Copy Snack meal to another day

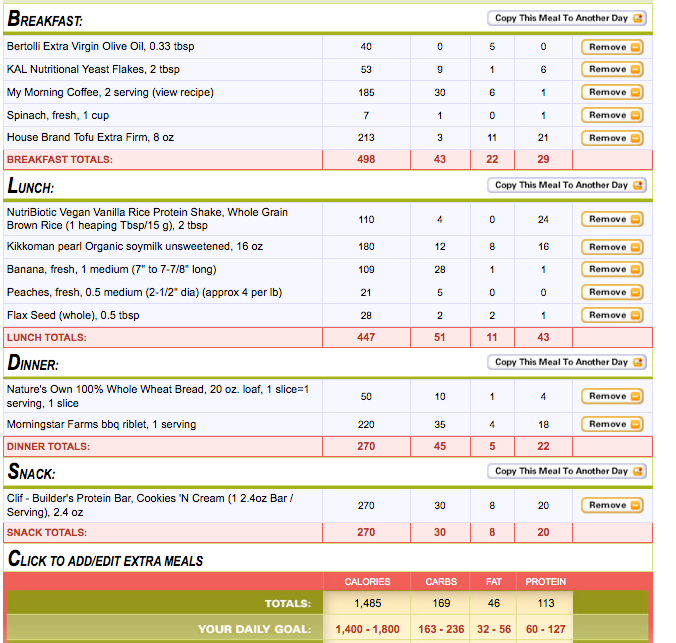(566, 470)
